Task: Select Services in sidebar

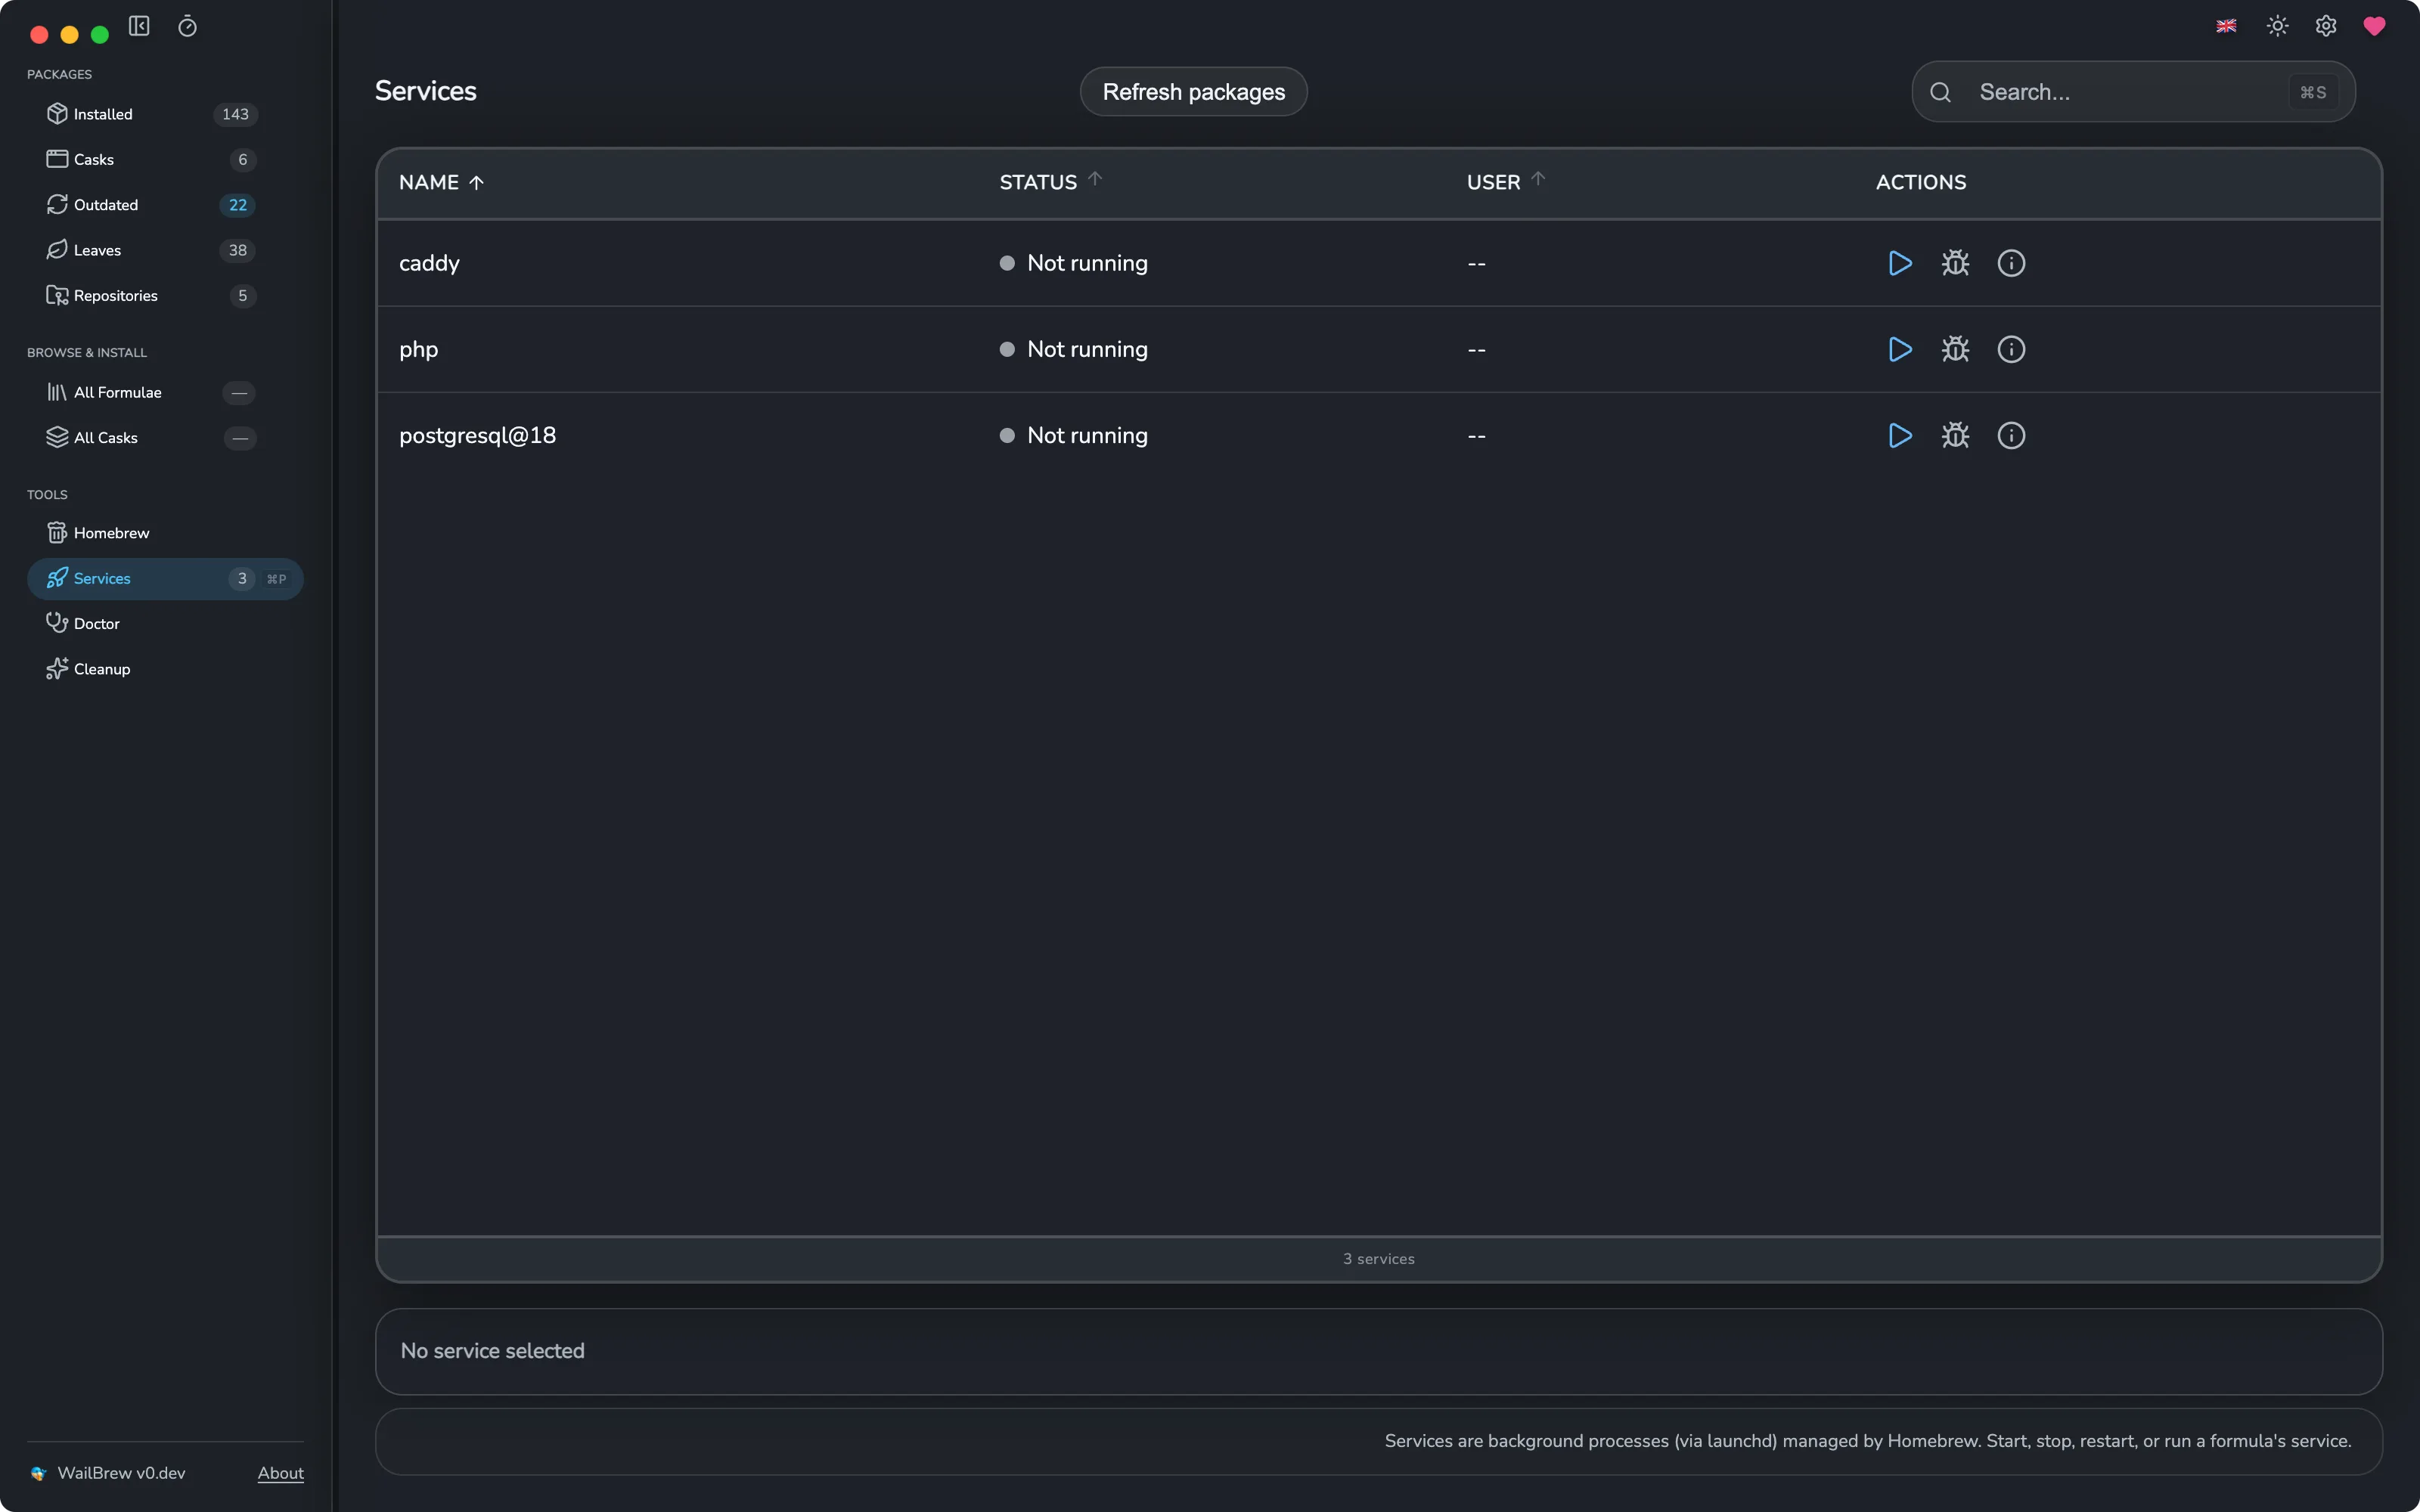Action: (x=165, y=579)
